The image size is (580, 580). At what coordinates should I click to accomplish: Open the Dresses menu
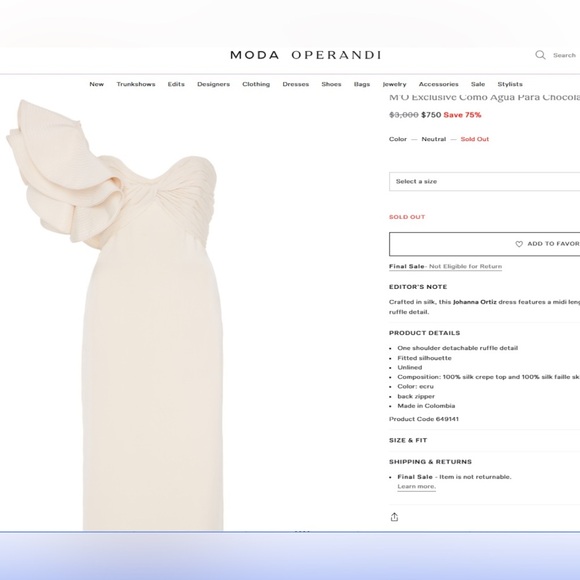tap(296, 84)
